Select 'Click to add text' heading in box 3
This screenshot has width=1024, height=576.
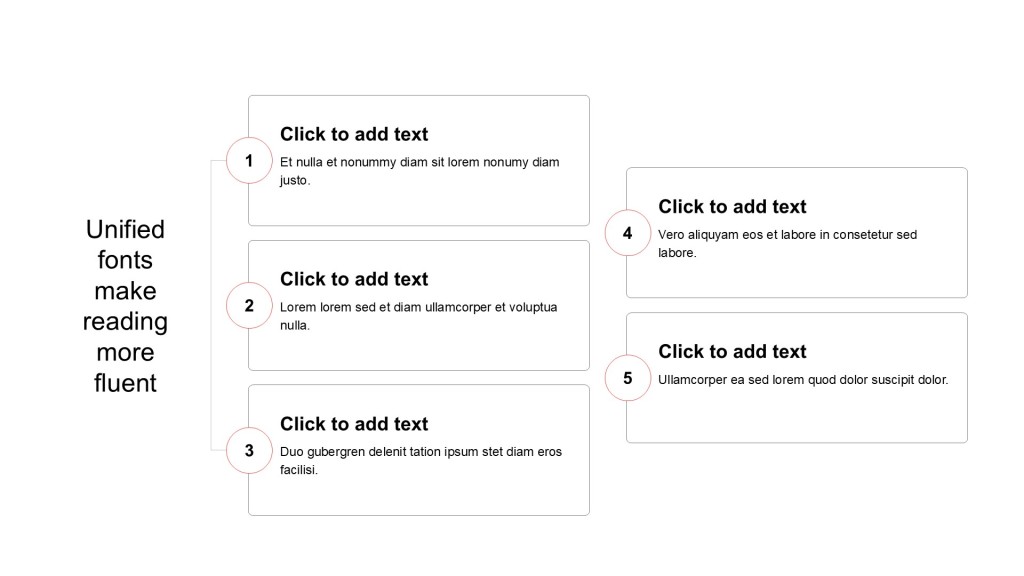(354, 424)
